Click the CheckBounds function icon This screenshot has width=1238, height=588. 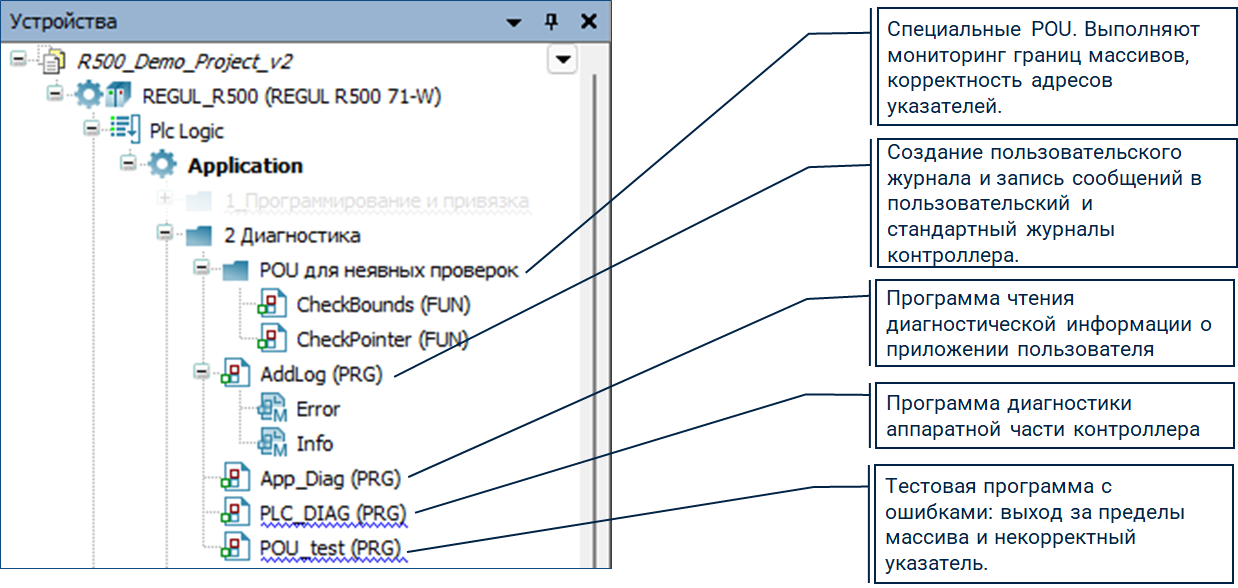[x=273, y=304]
